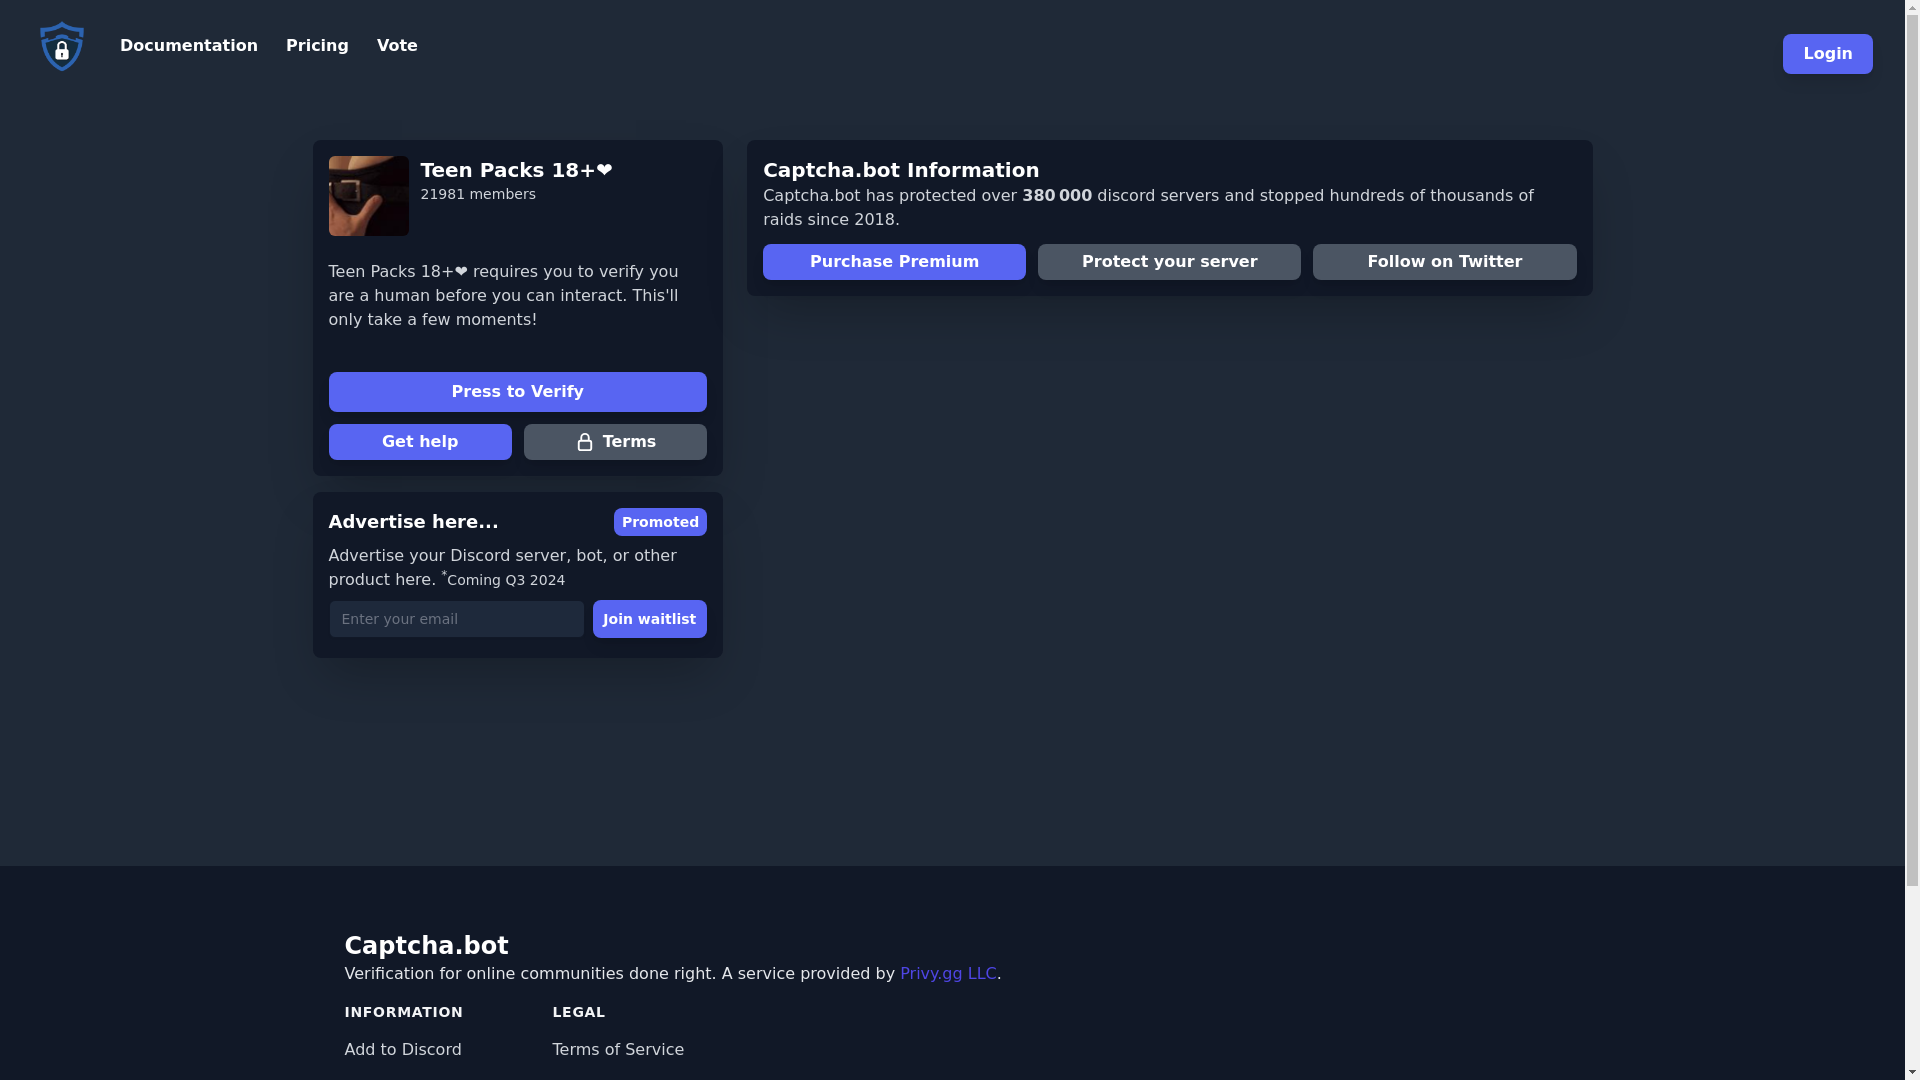
Task: Click Follow on Twitter button
Action: pos(1444,262)
